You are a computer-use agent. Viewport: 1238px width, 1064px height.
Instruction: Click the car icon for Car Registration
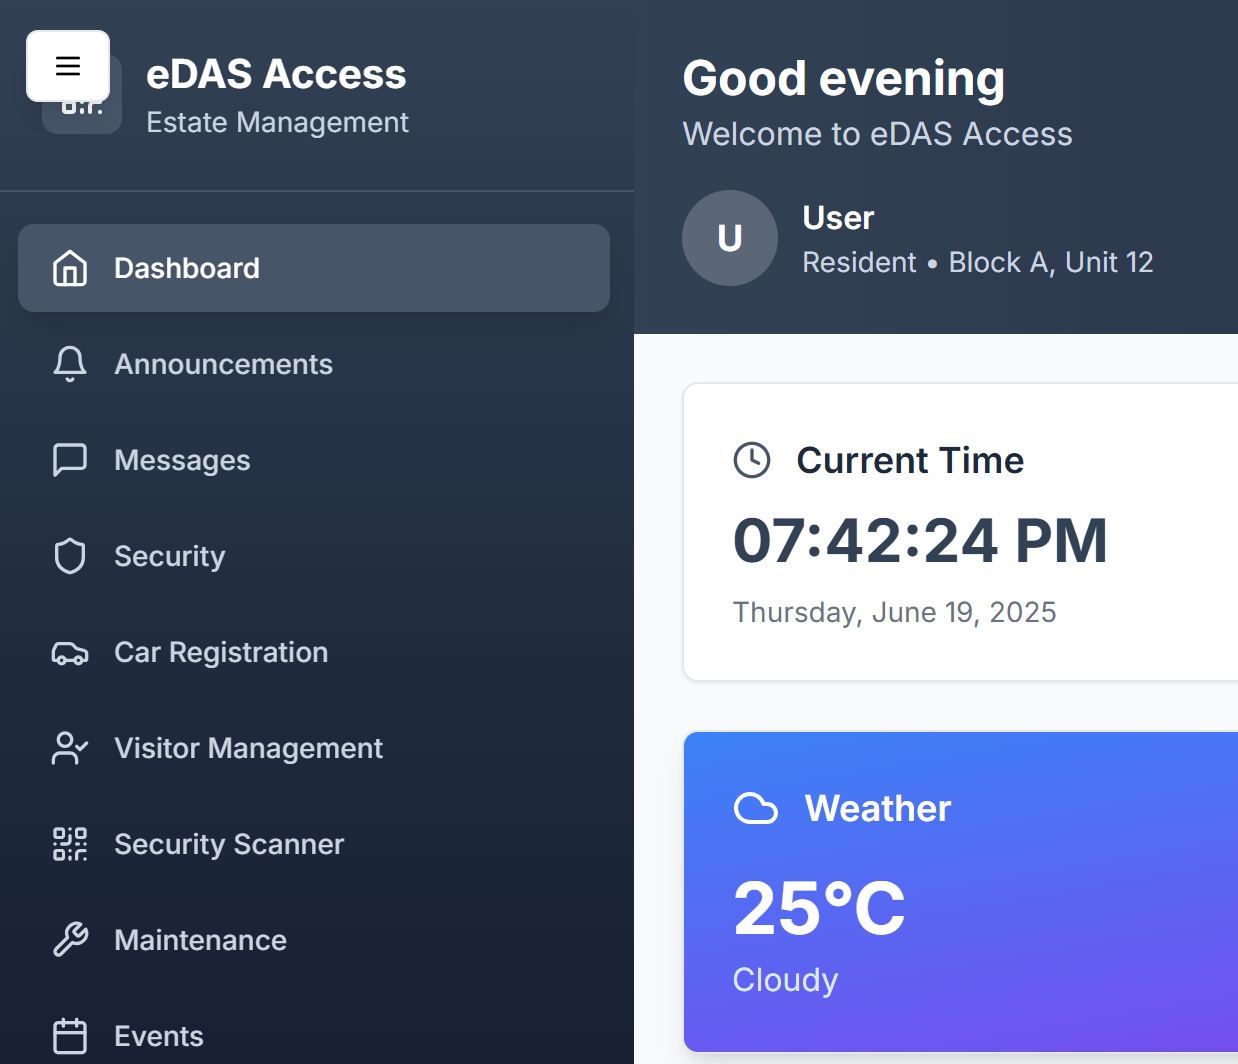pyautogui.click(x=69, y=652)
